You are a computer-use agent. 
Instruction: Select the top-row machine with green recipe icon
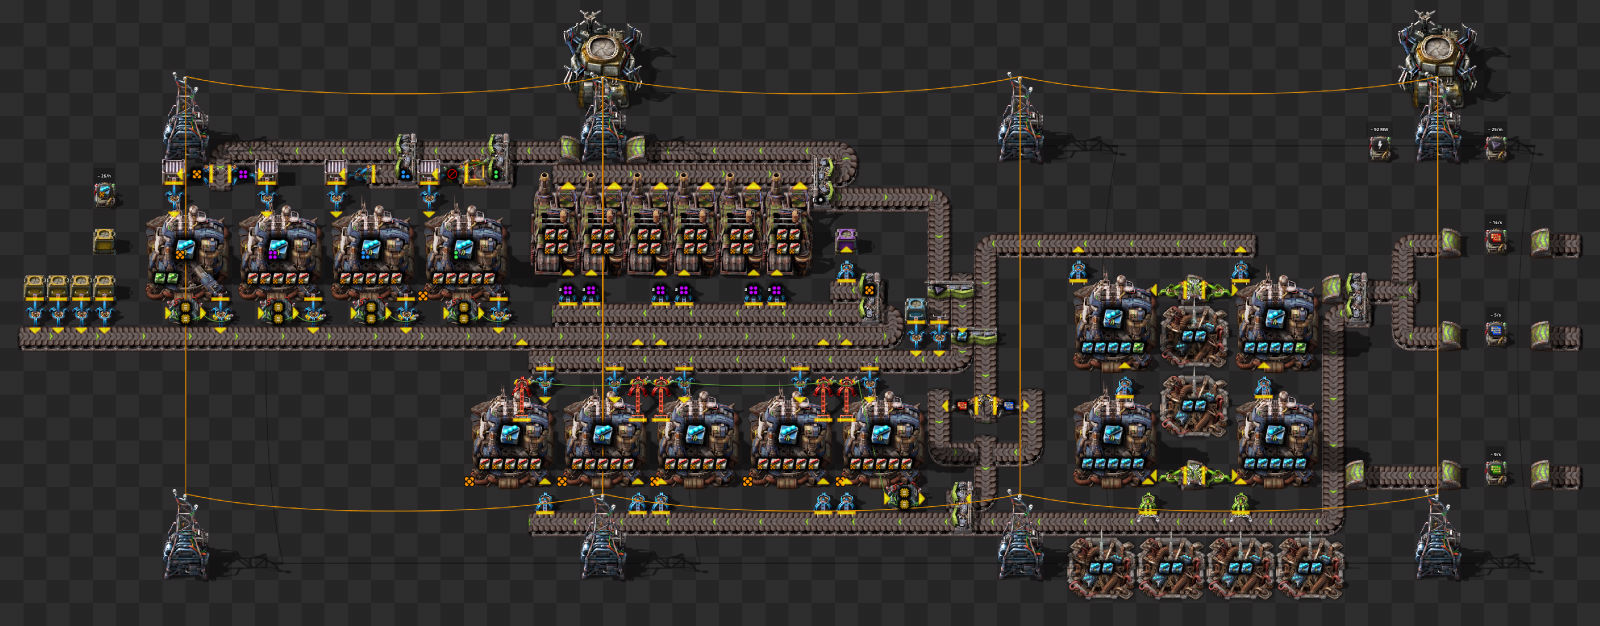click(x=464, y=252)
